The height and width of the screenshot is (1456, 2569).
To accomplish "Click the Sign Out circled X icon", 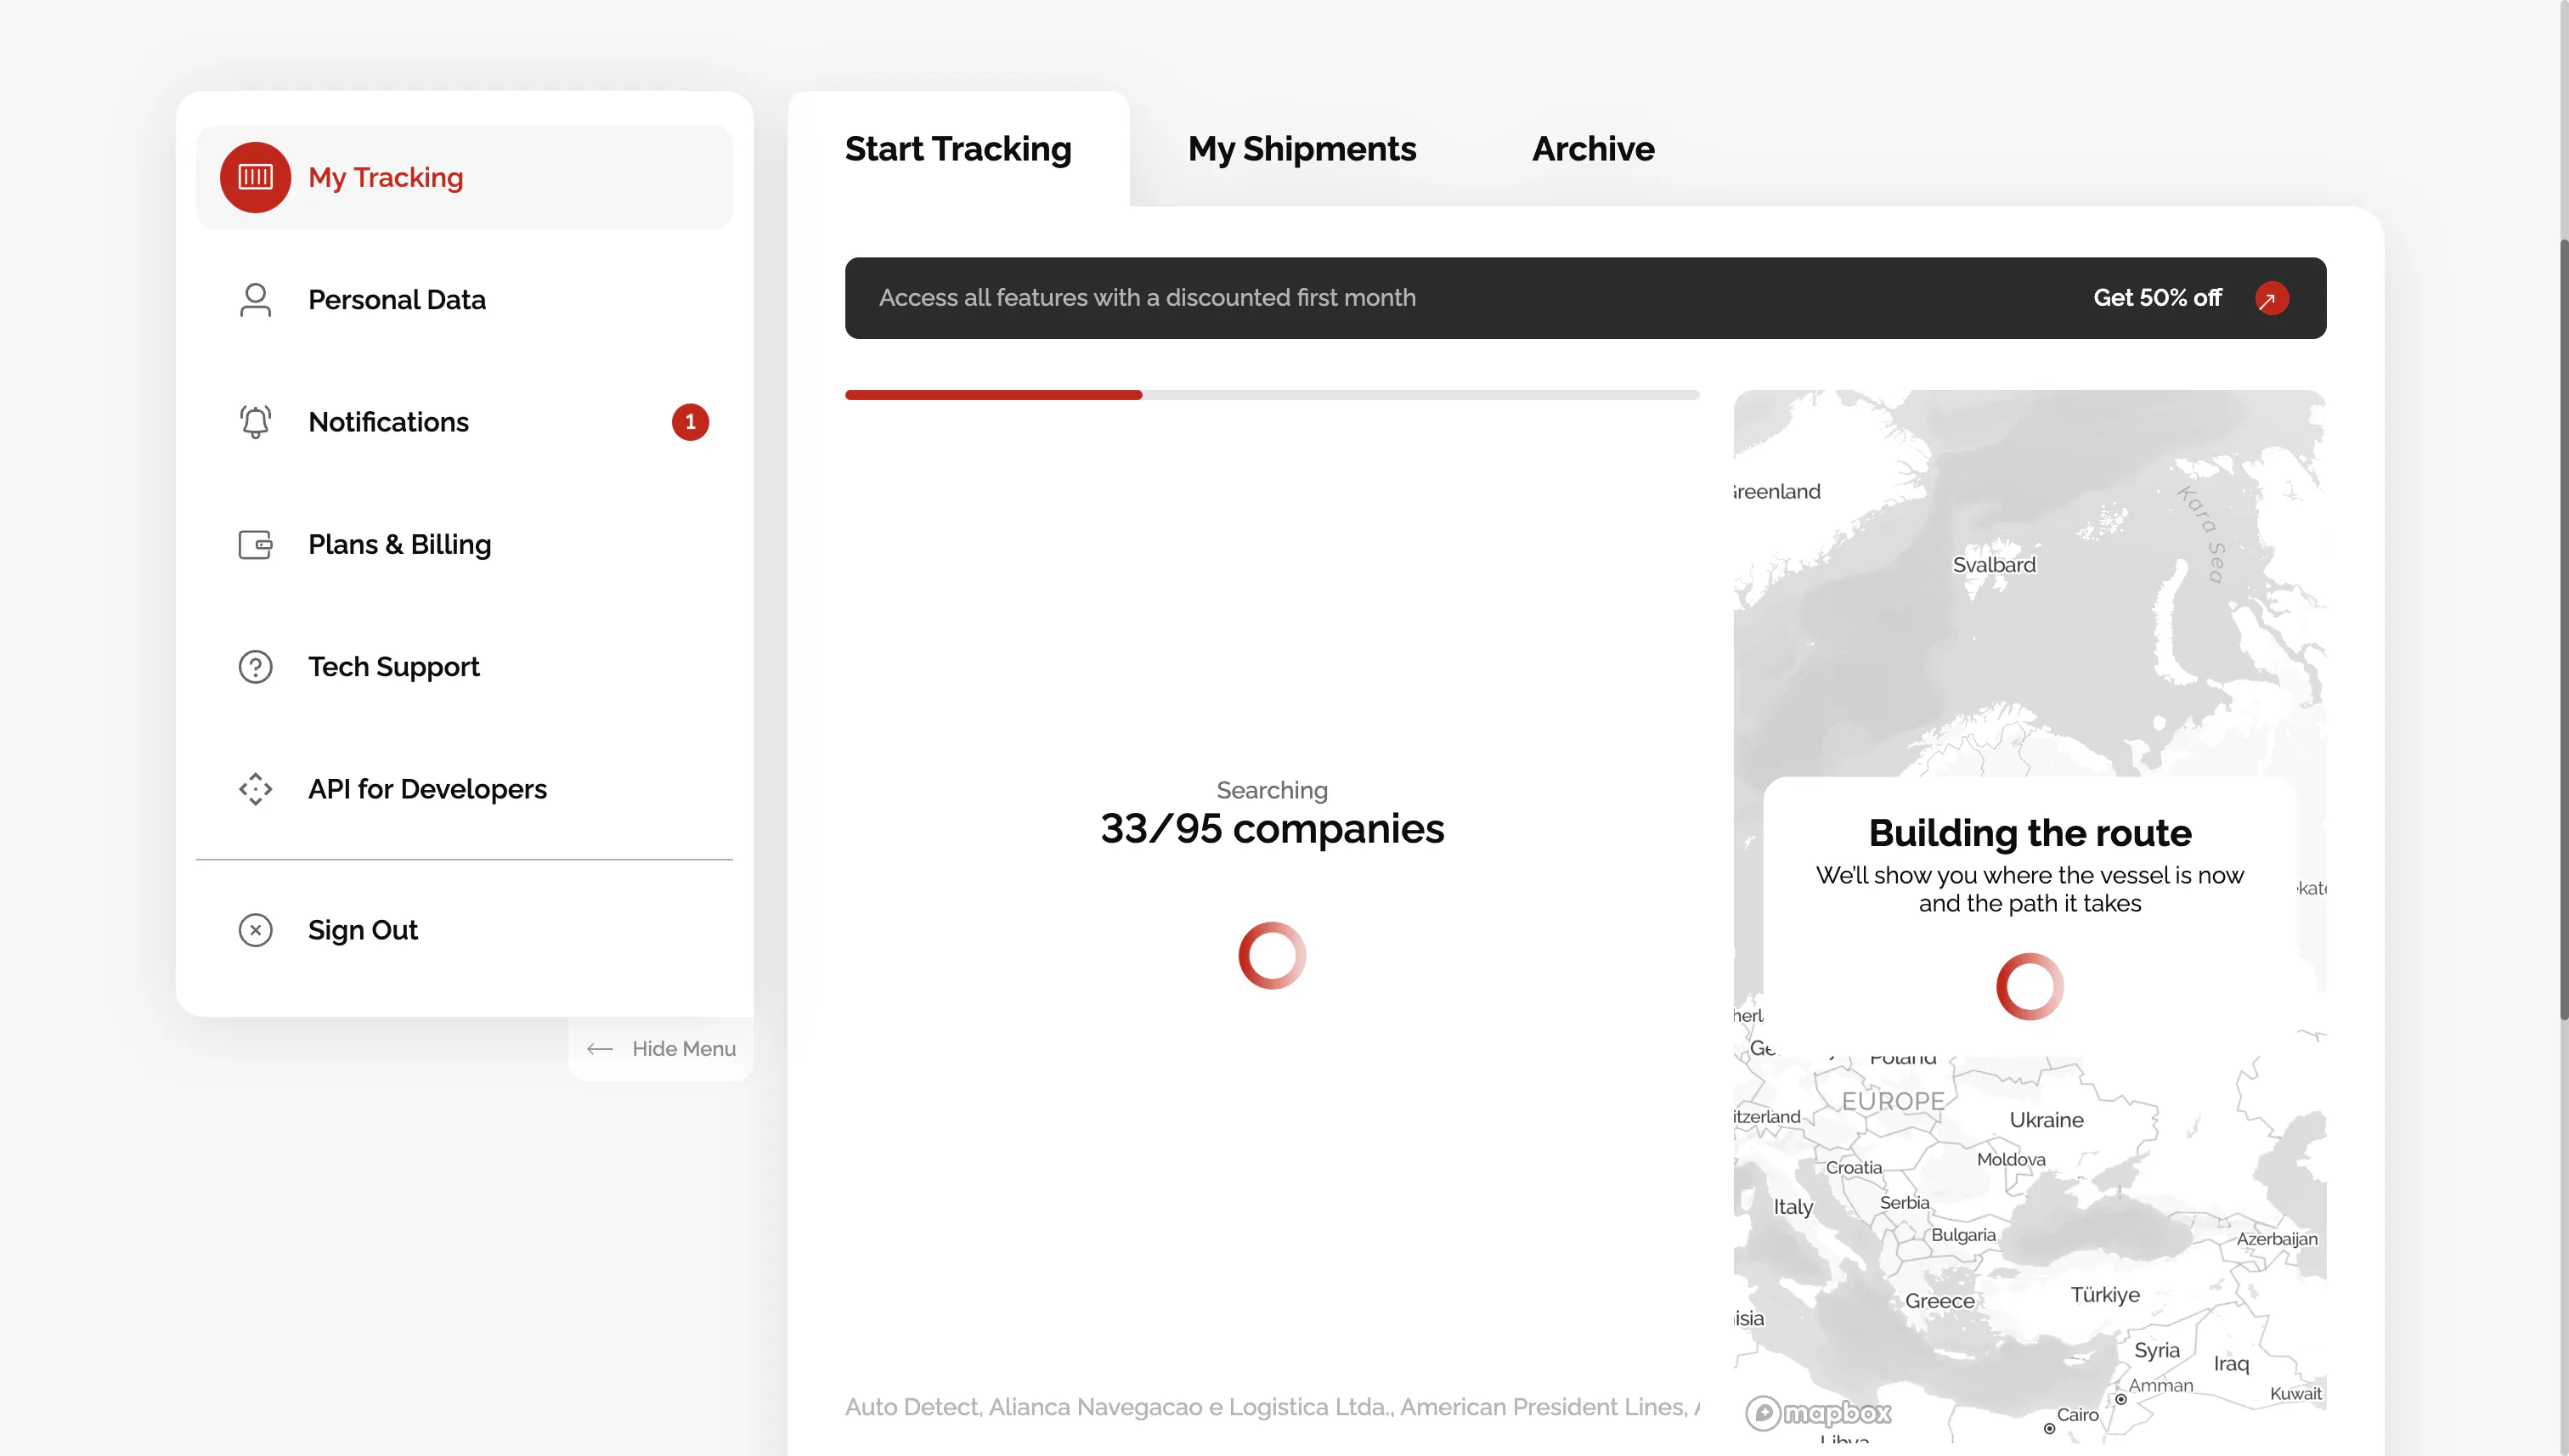I will pos(255,930).
